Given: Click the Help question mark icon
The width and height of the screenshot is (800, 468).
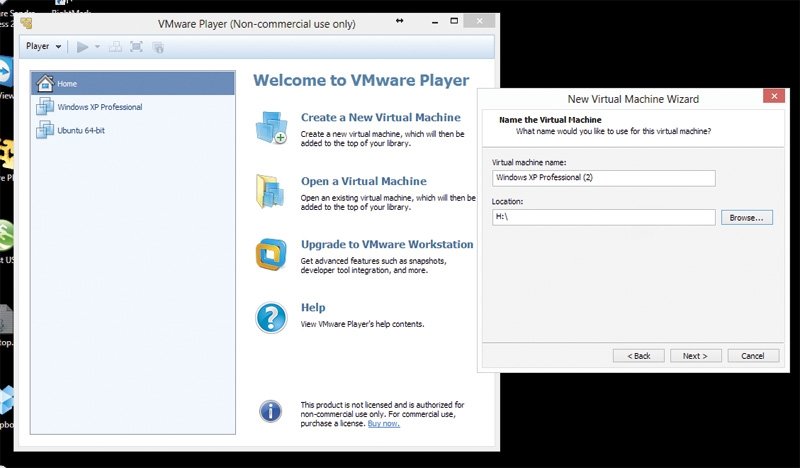Looking at the screenshot, I should 271,317.
